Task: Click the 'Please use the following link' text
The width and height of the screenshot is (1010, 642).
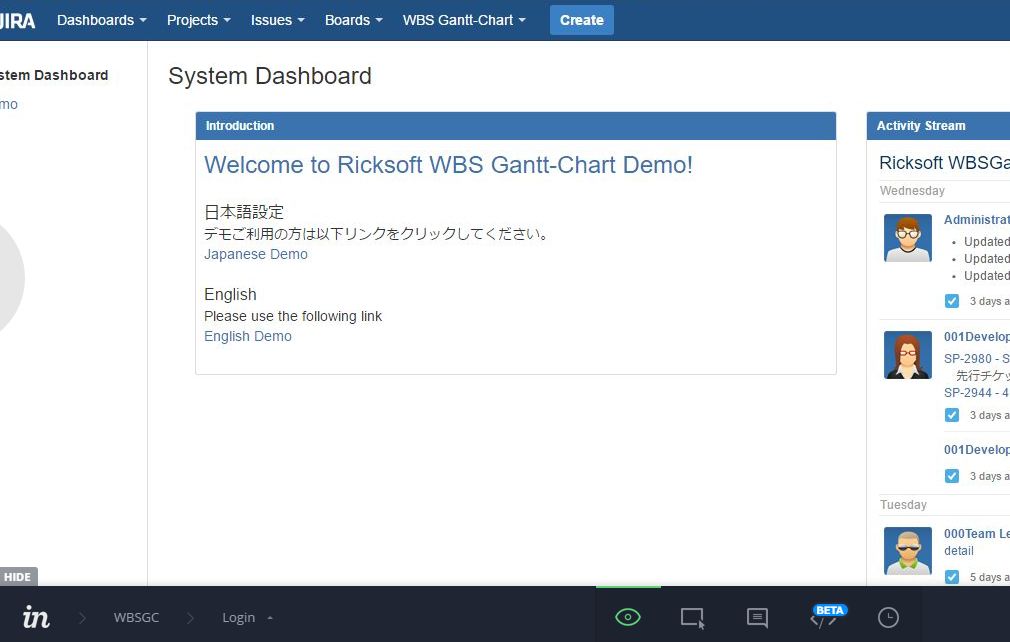Action: tap(293, 316)
